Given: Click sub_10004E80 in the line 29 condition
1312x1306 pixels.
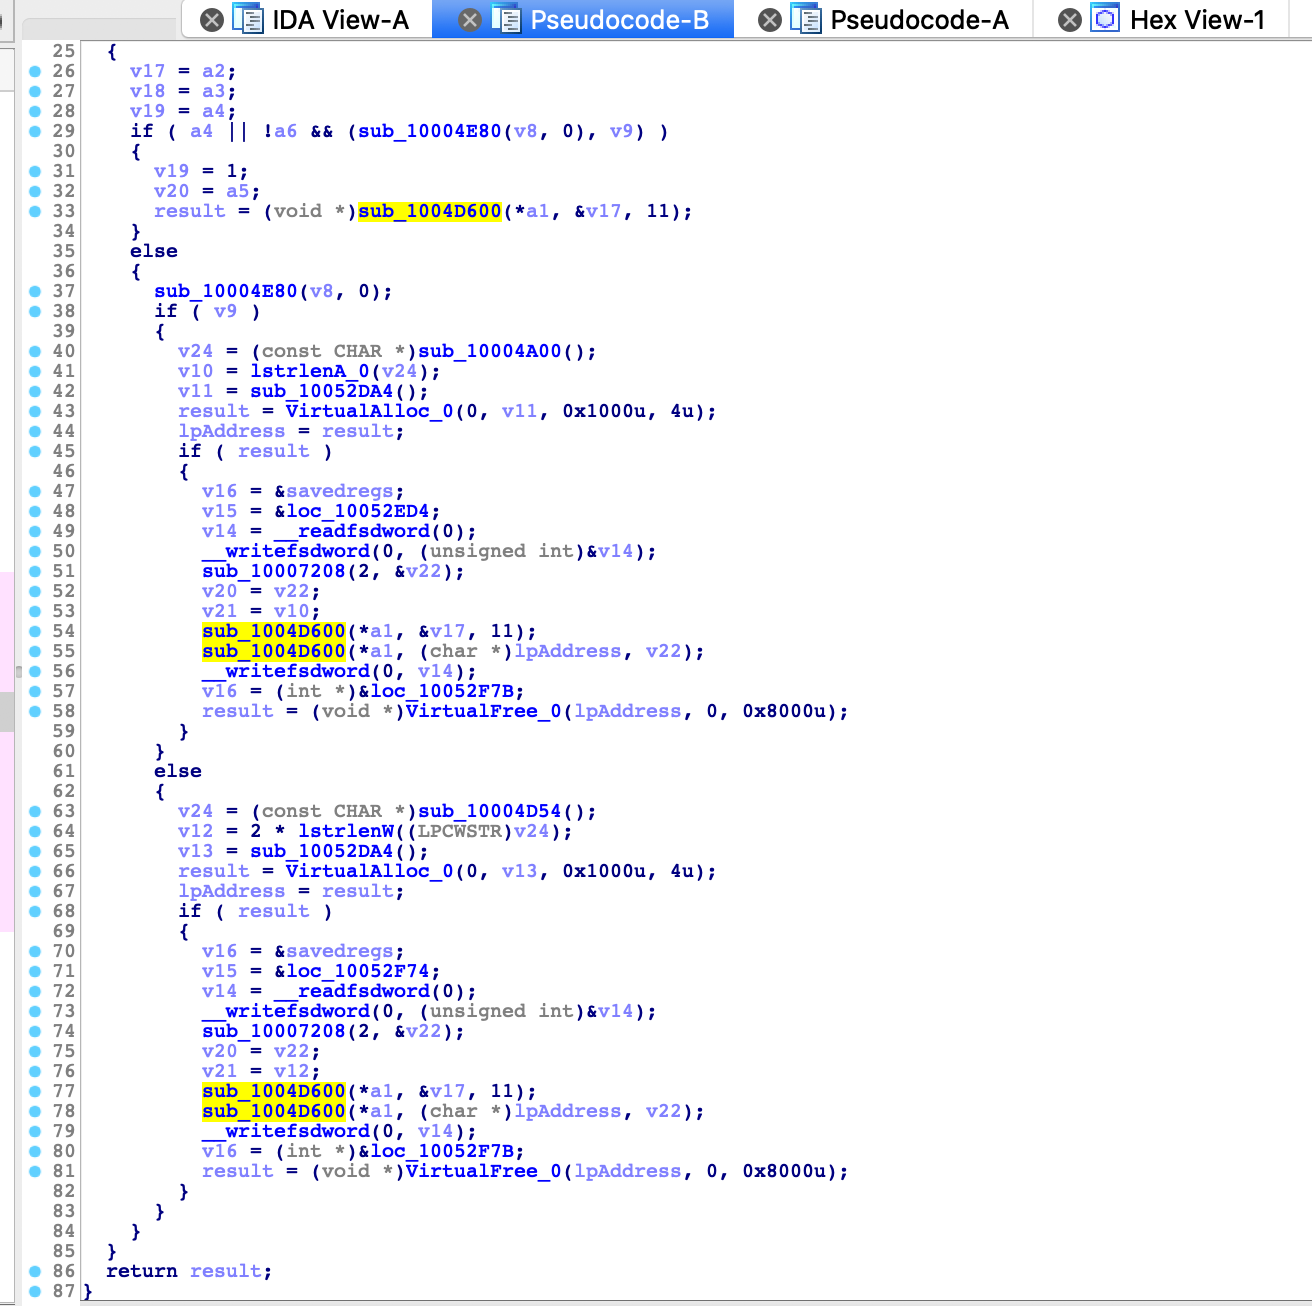Looking at the screenshot, I should point(430,131).
